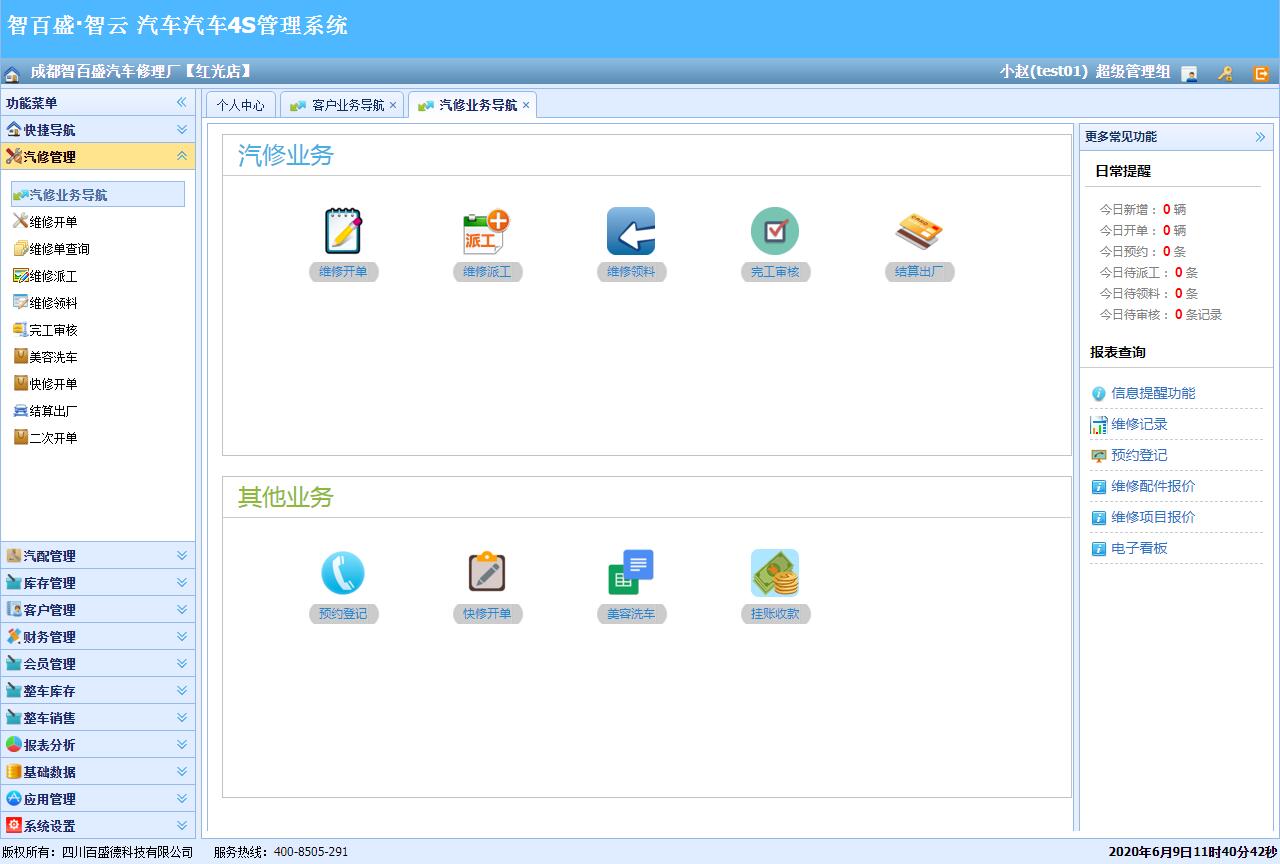Click the 小赵(test01) user name
Image resolution: width=1280 pixels, height=864 pixels.
(1043, 72)
